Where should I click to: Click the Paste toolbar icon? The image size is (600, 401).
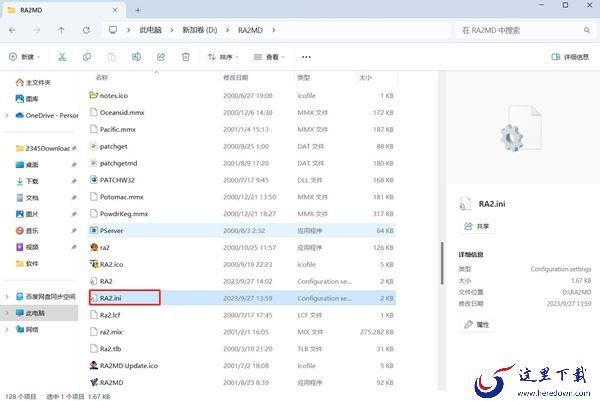click(x=112, y=57)
